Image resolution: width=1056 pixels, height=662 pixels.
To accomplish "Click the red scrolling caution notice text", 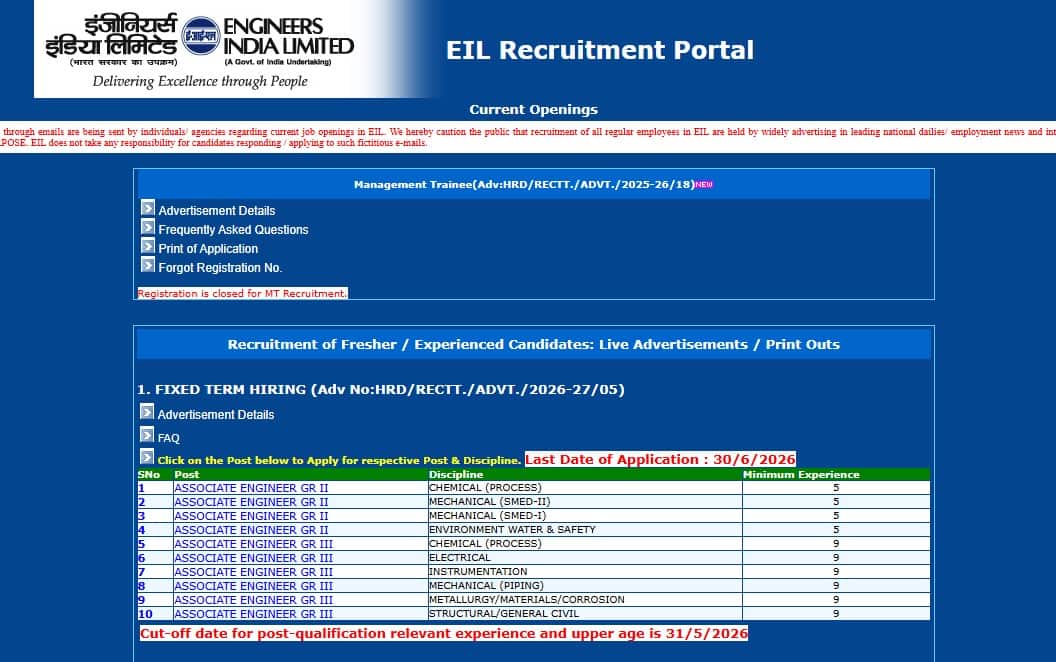I will (528, 137).
